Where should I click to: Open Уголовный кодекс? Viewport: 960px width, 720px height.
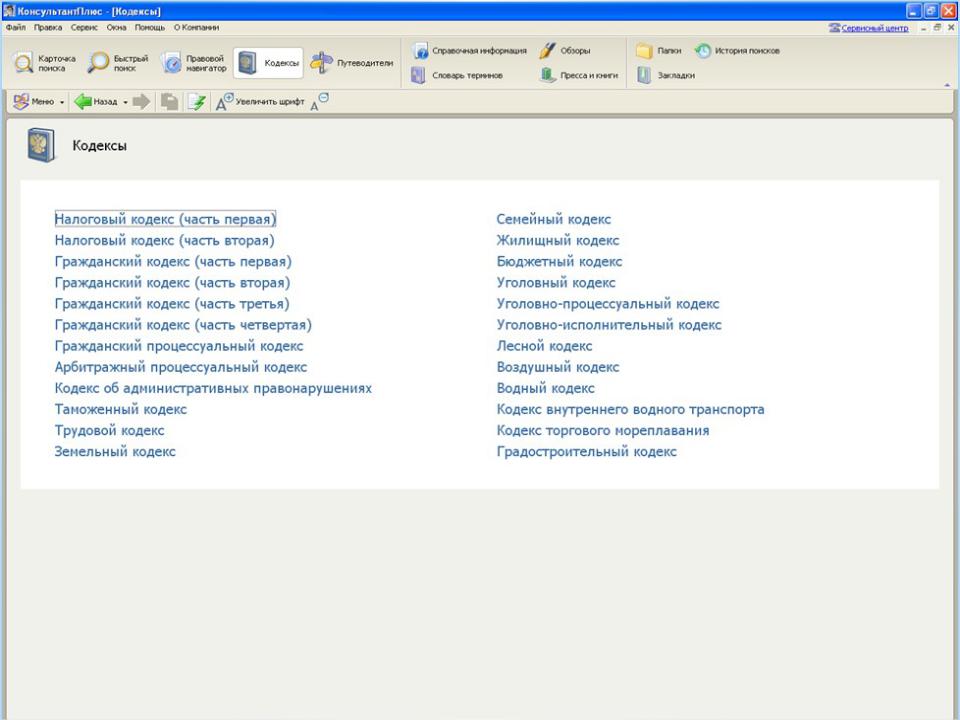[556, 282]
